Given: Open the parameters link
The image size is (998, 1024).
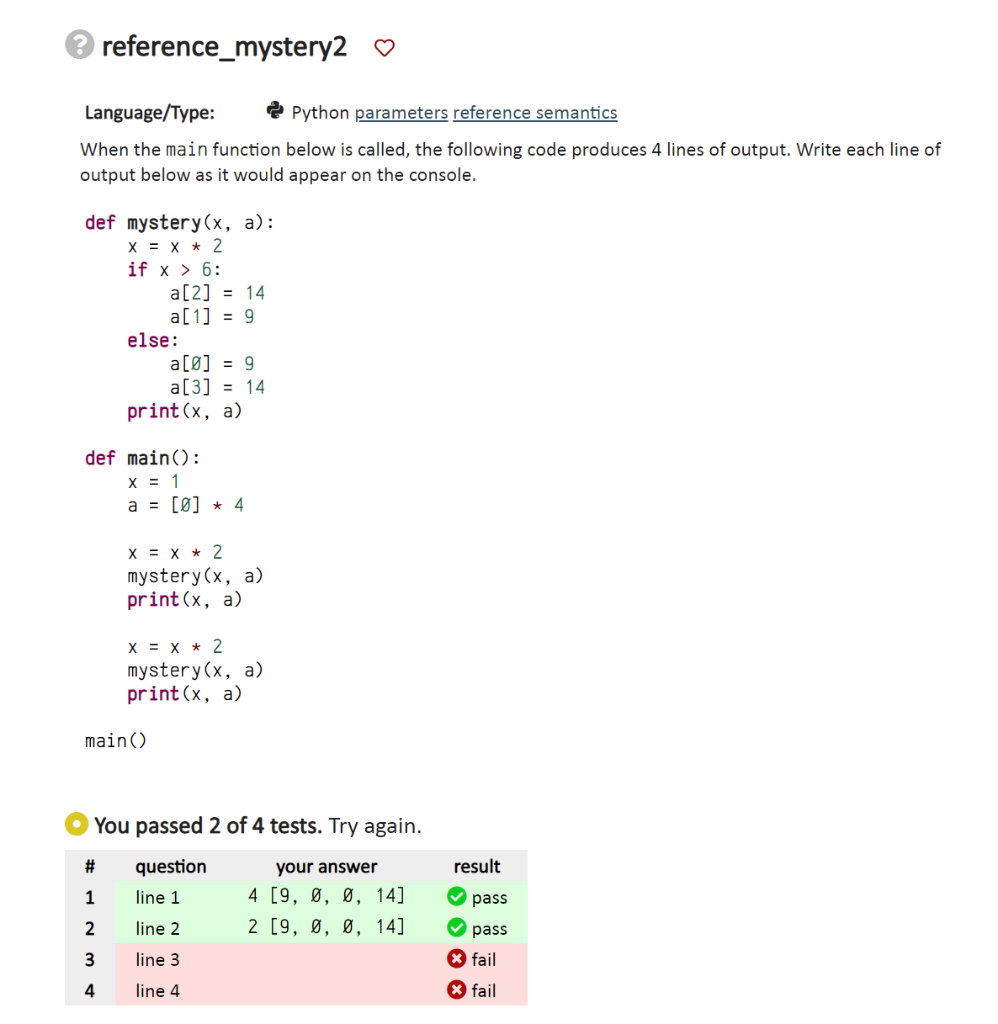Looking at the screenshot, I should (401, 112).
